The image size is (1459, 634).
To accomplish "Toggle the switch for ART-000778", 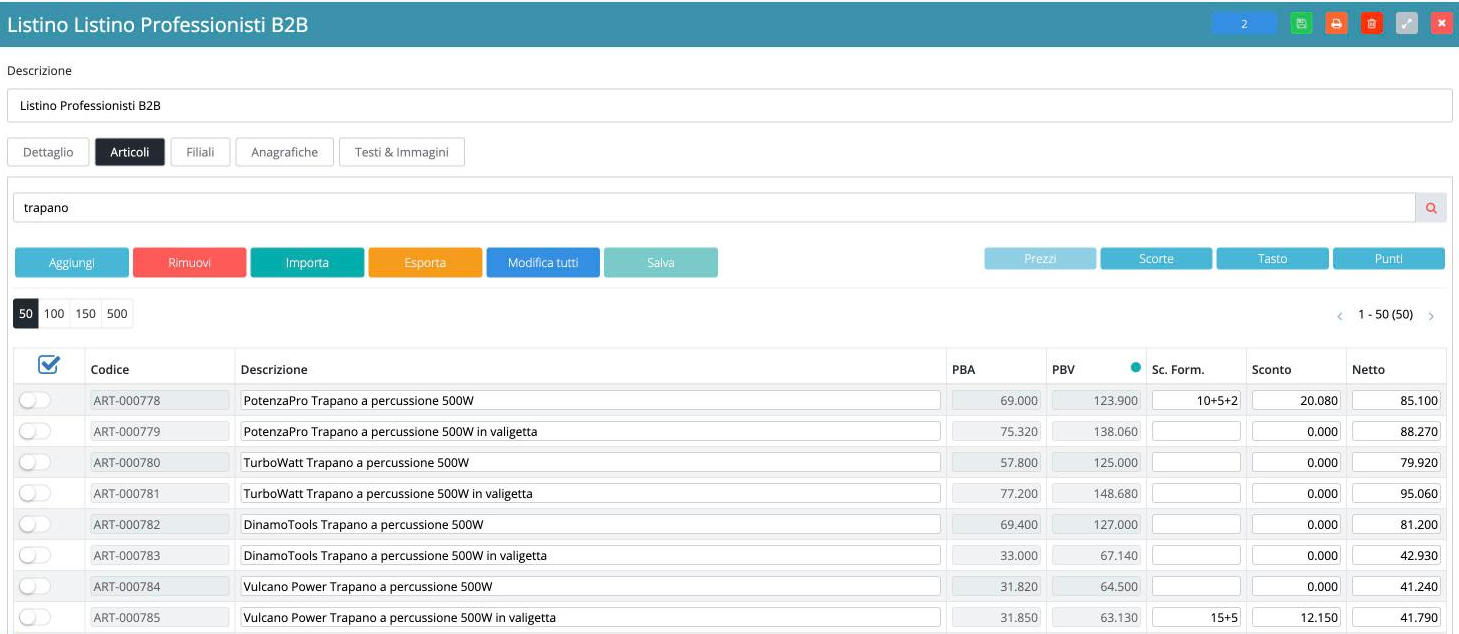I will (x=34, y=401).
